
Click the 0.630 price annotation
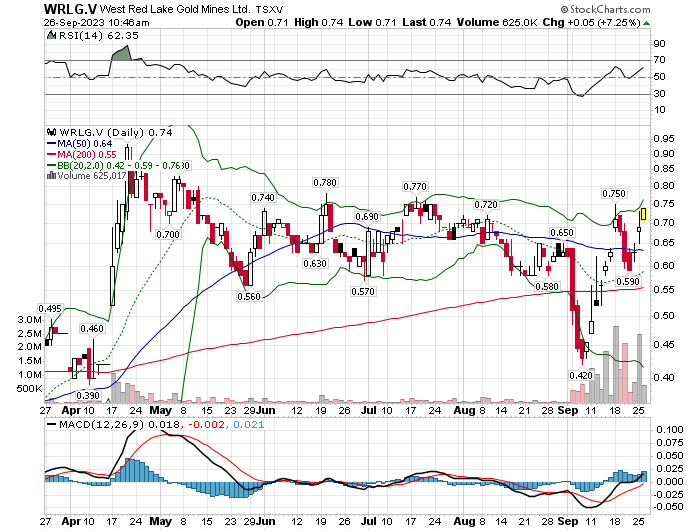[315, 263]
